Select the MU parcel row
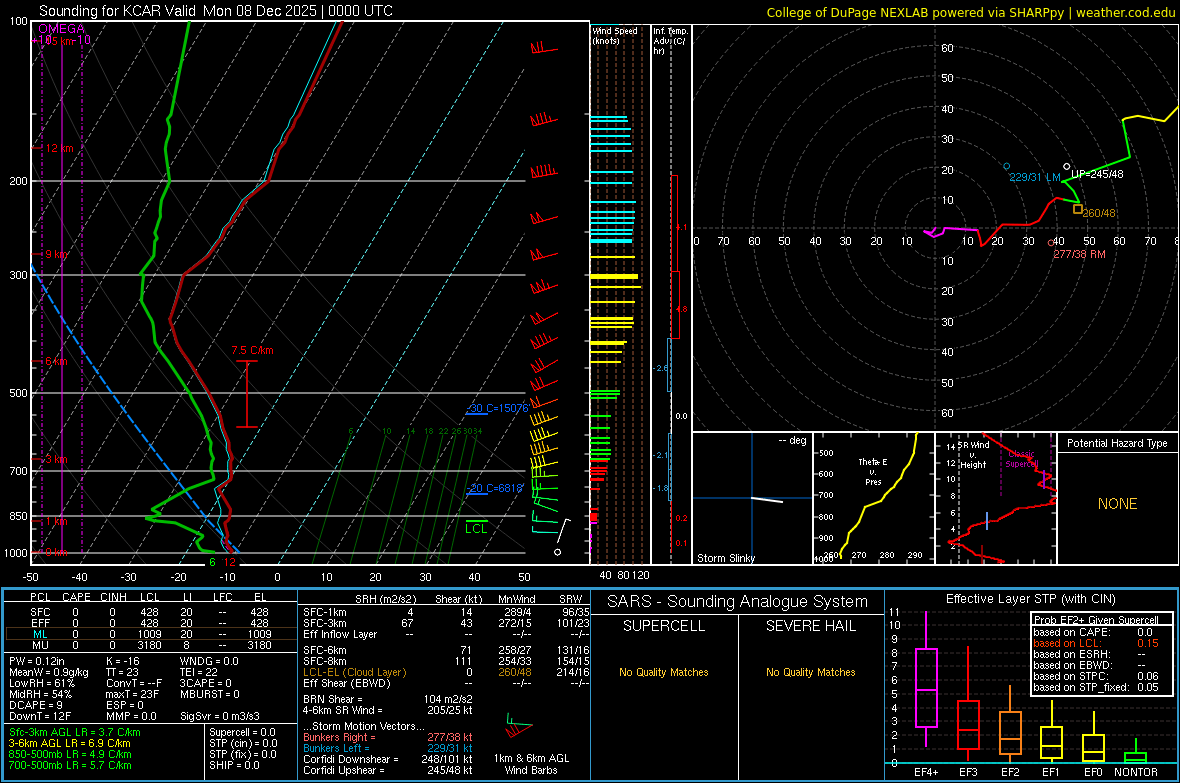1180x783 pixels. coord(151,645)
